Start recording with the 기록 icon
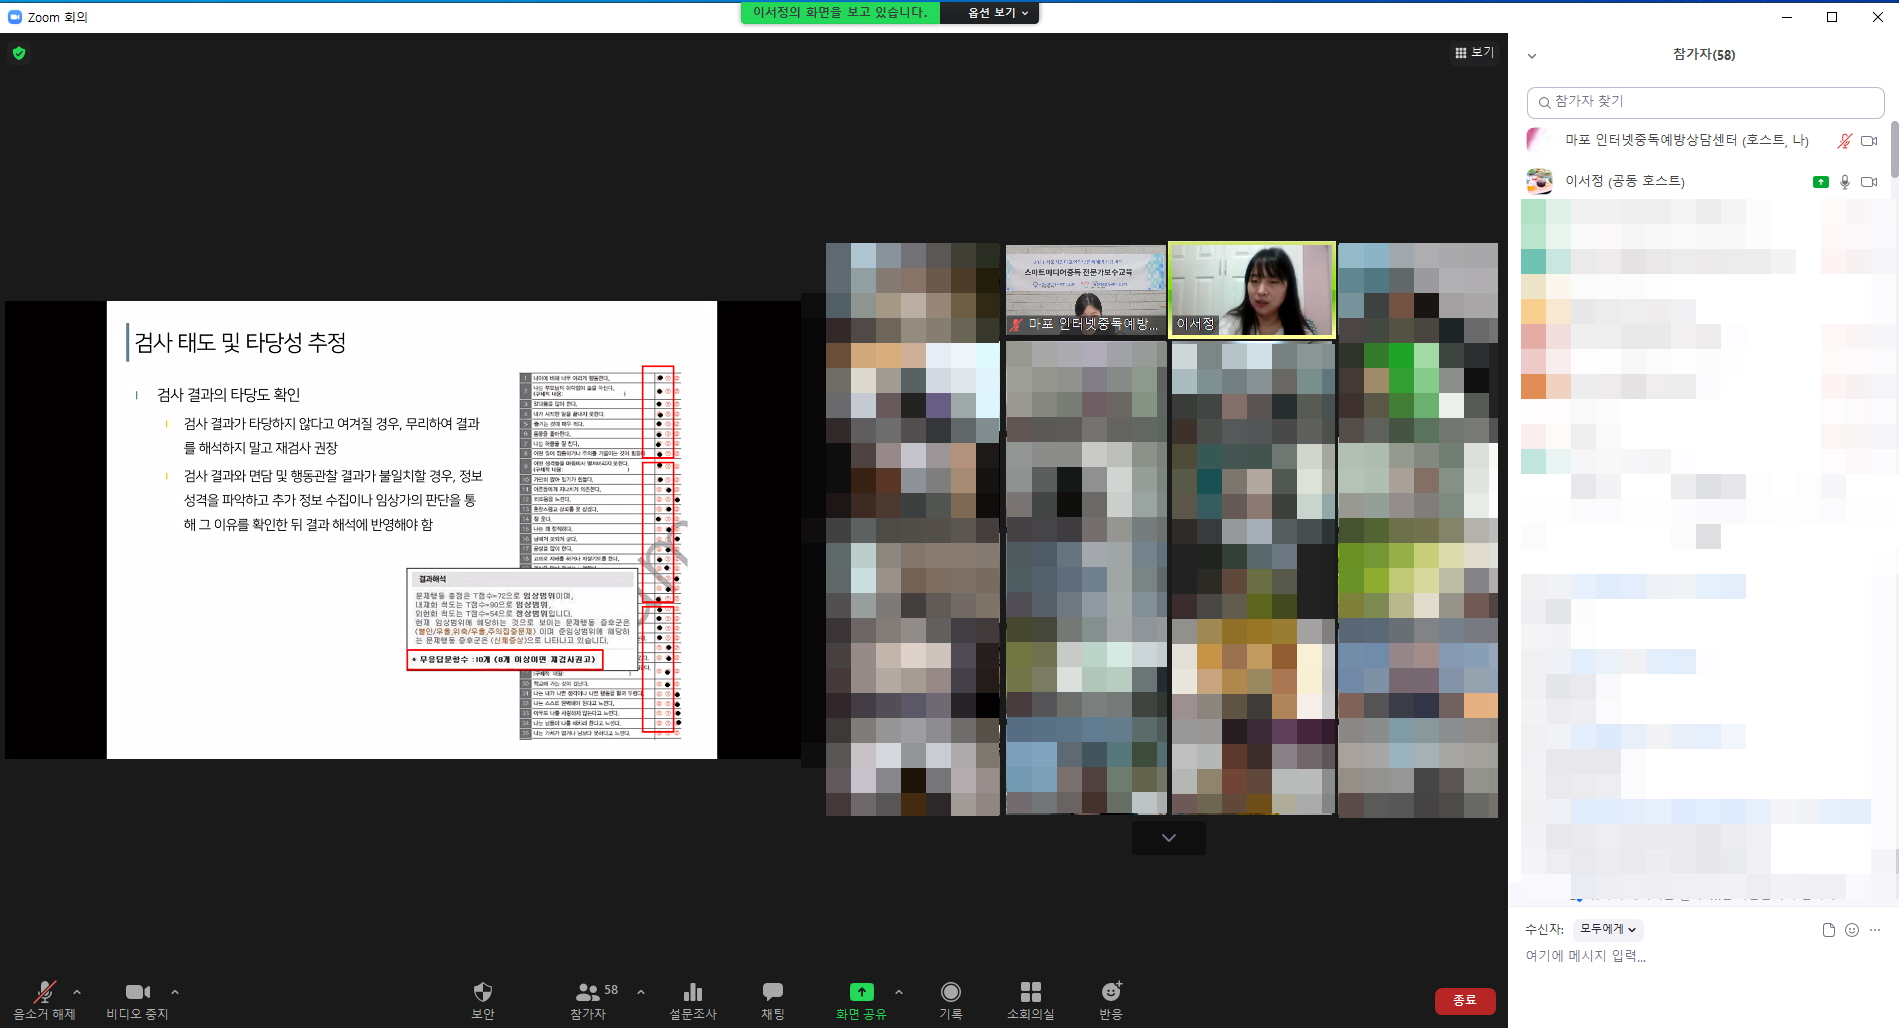 pyautogui.click(x=950, y=992)
